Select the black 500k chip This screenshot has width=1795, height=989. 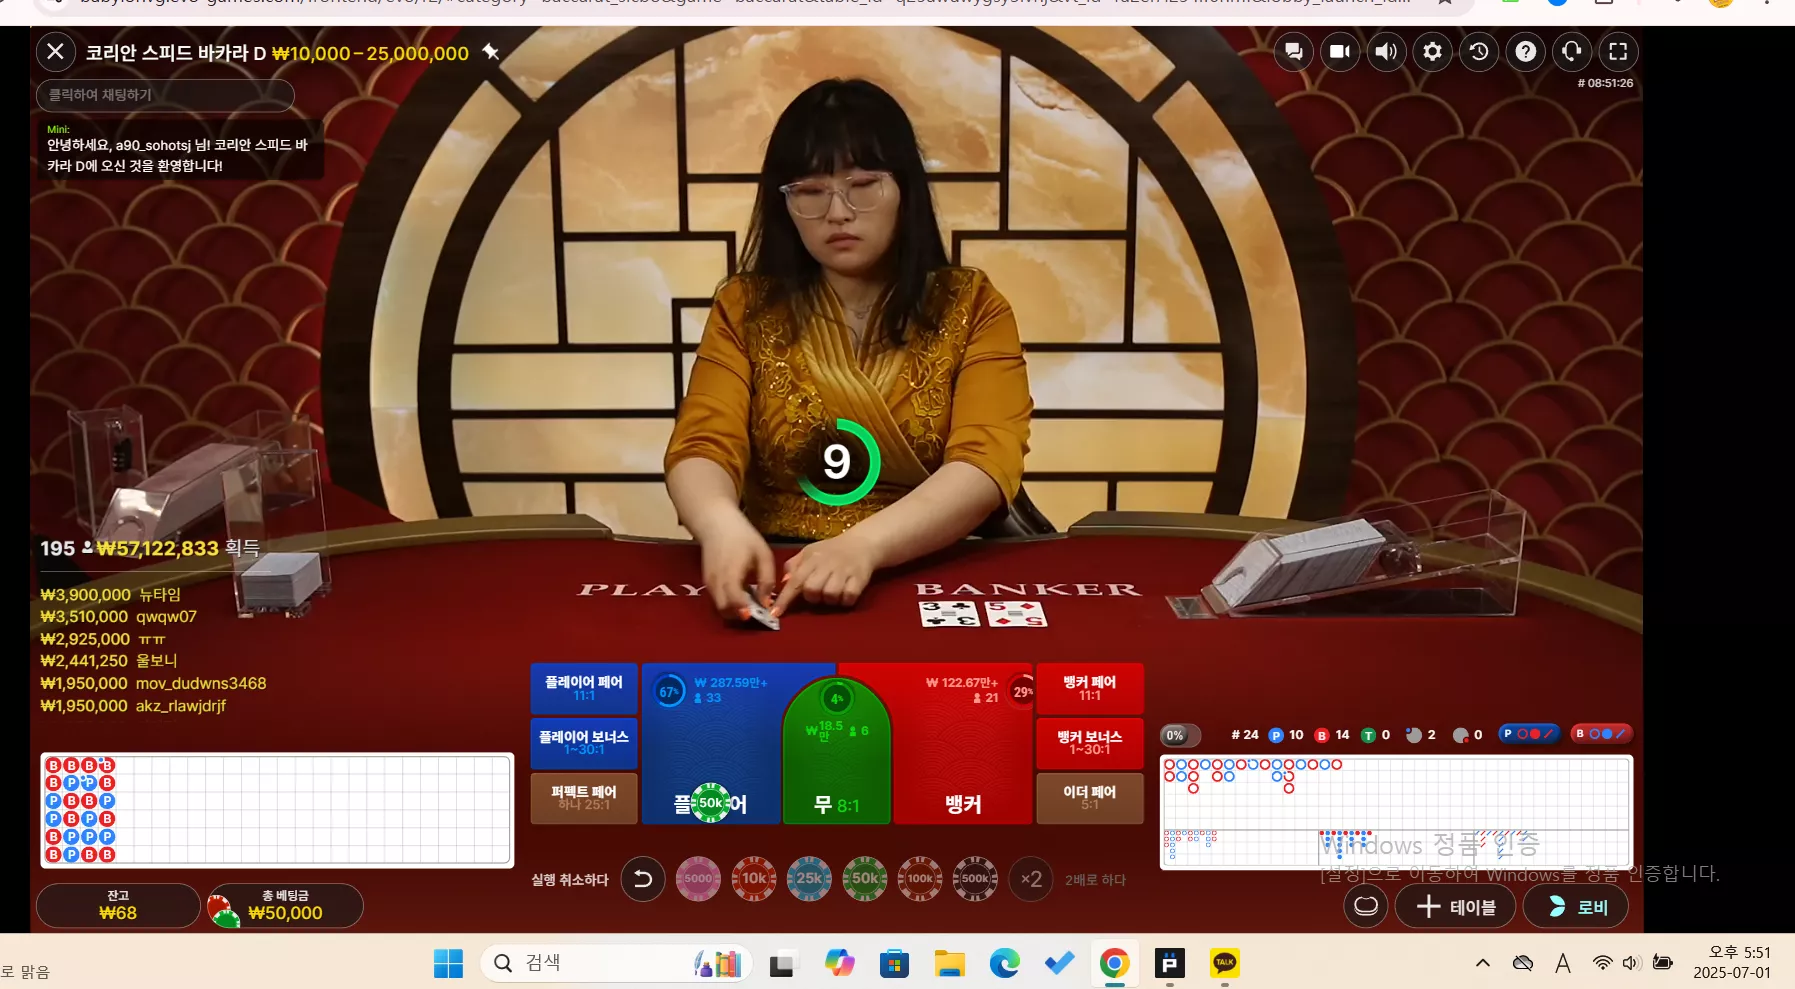click(x=975, y=879)
